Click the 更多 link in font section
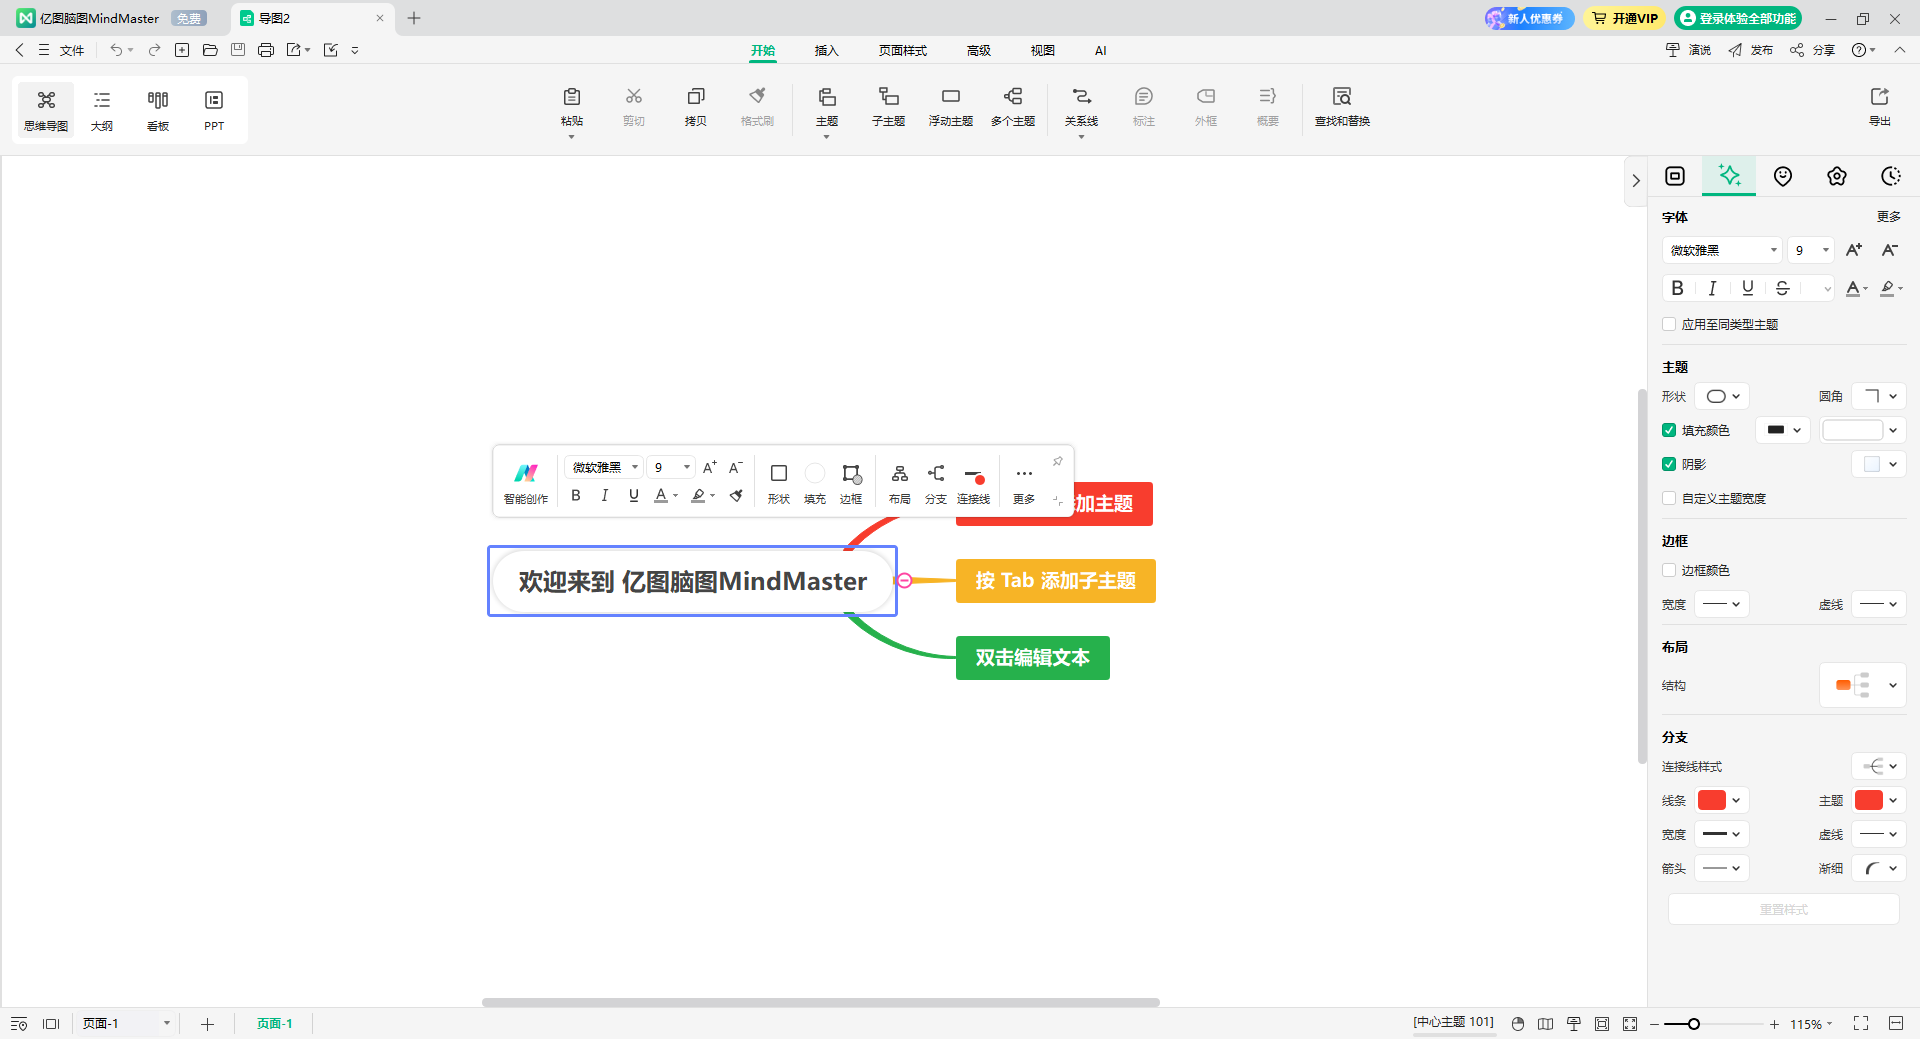 (1889, 217)
